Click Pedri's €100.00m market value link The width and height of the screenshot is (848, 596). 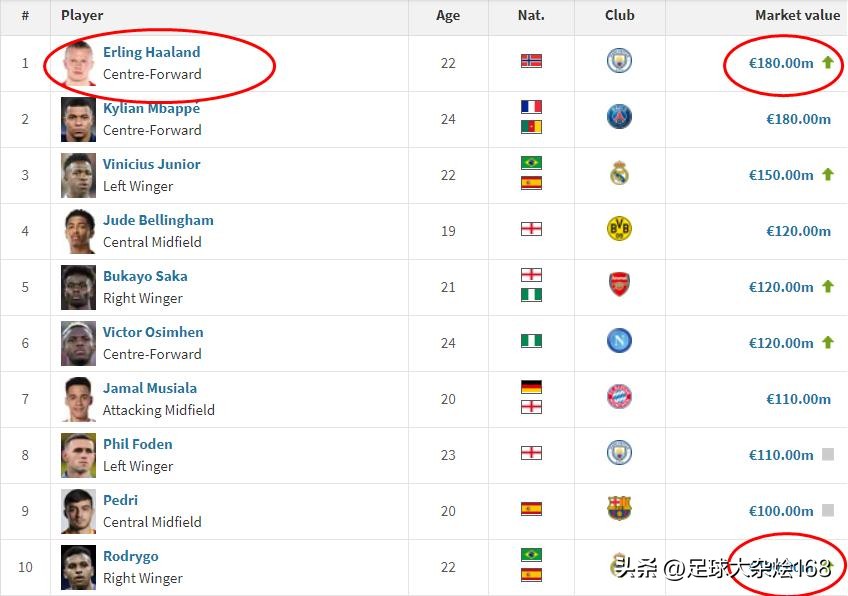[781, 511]
